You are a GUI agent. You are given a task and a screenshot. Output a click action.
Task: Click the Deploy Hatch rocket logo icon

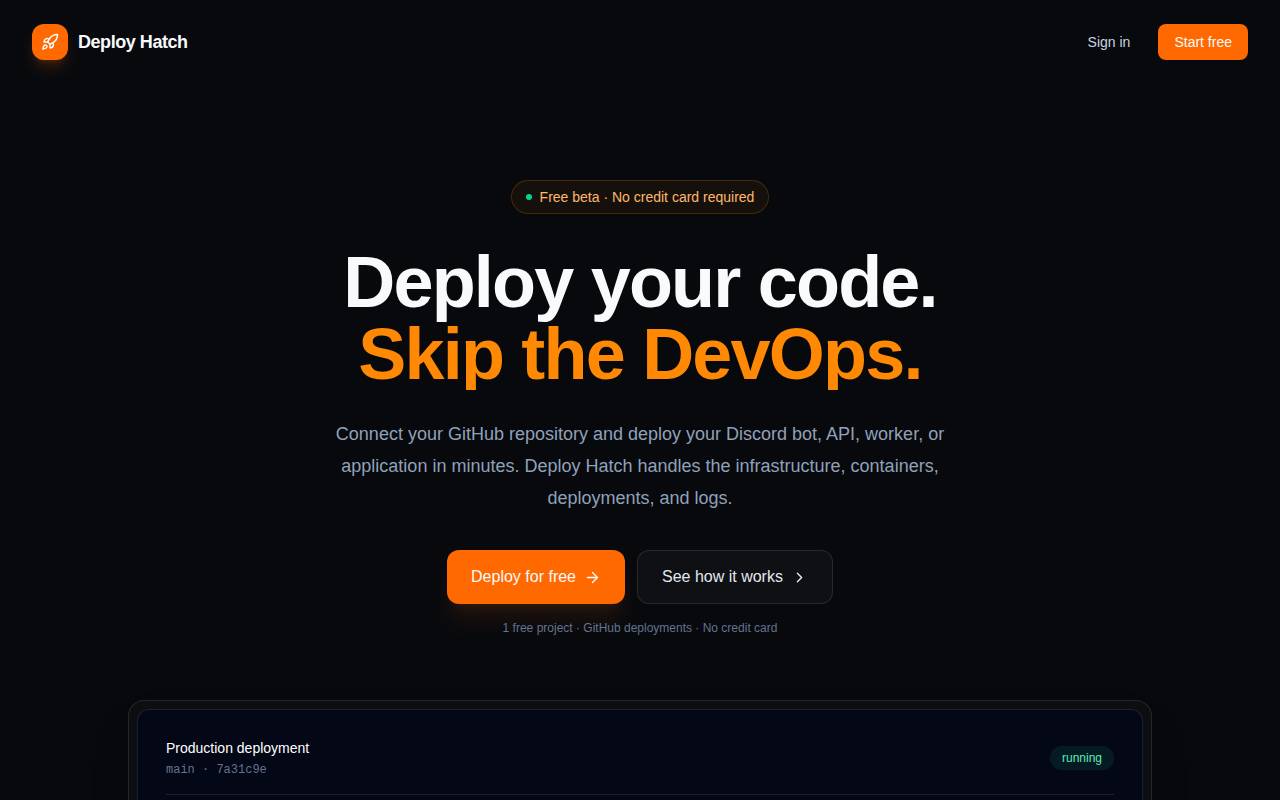[x=50, y=42]
